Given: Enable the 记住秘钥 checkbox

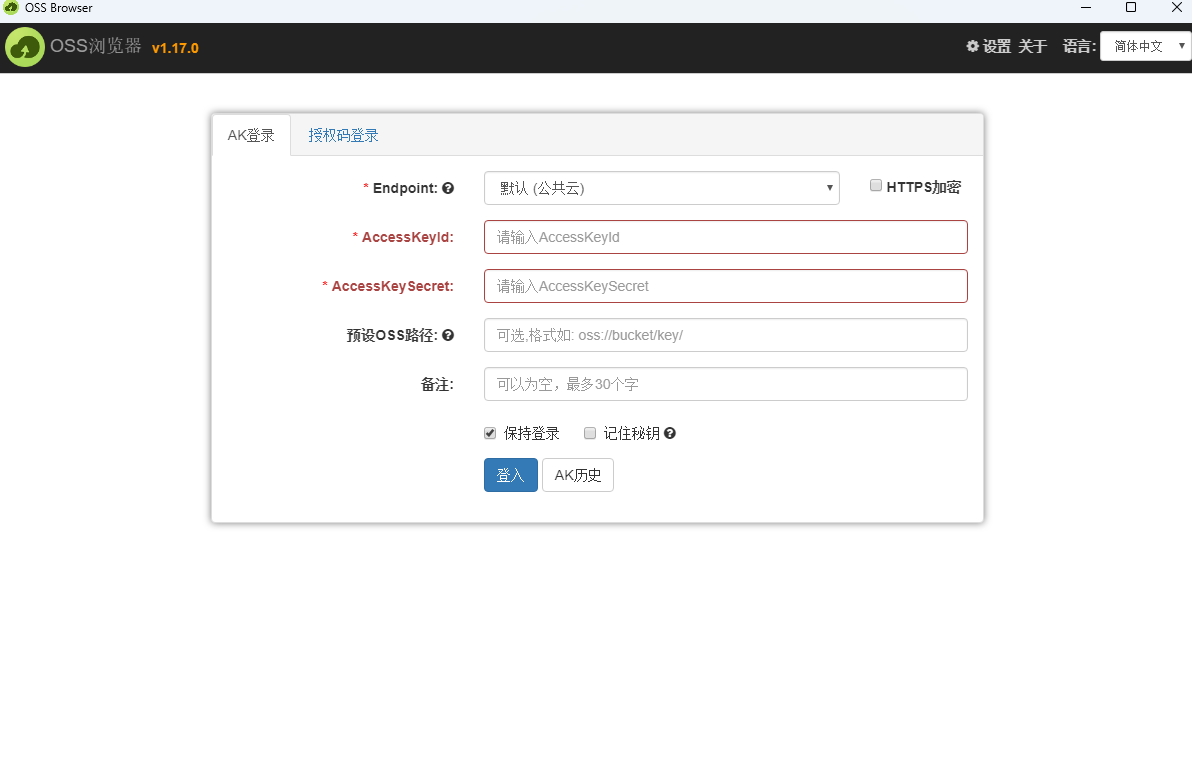Looking at the screenshot, I should (x=590, y=432).
